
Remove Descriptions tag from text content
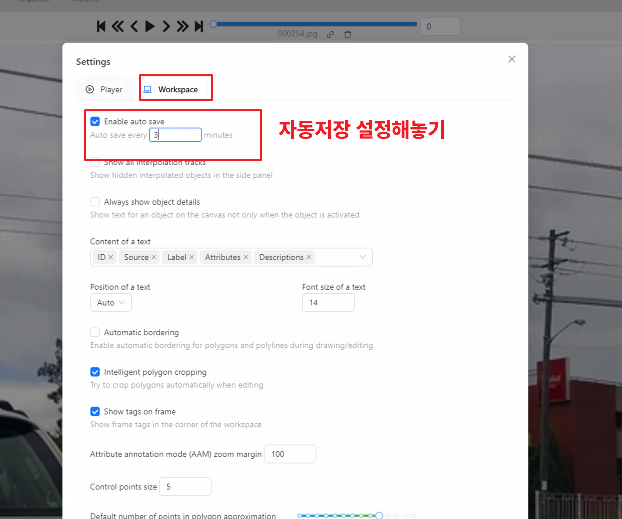click(309, 257)
